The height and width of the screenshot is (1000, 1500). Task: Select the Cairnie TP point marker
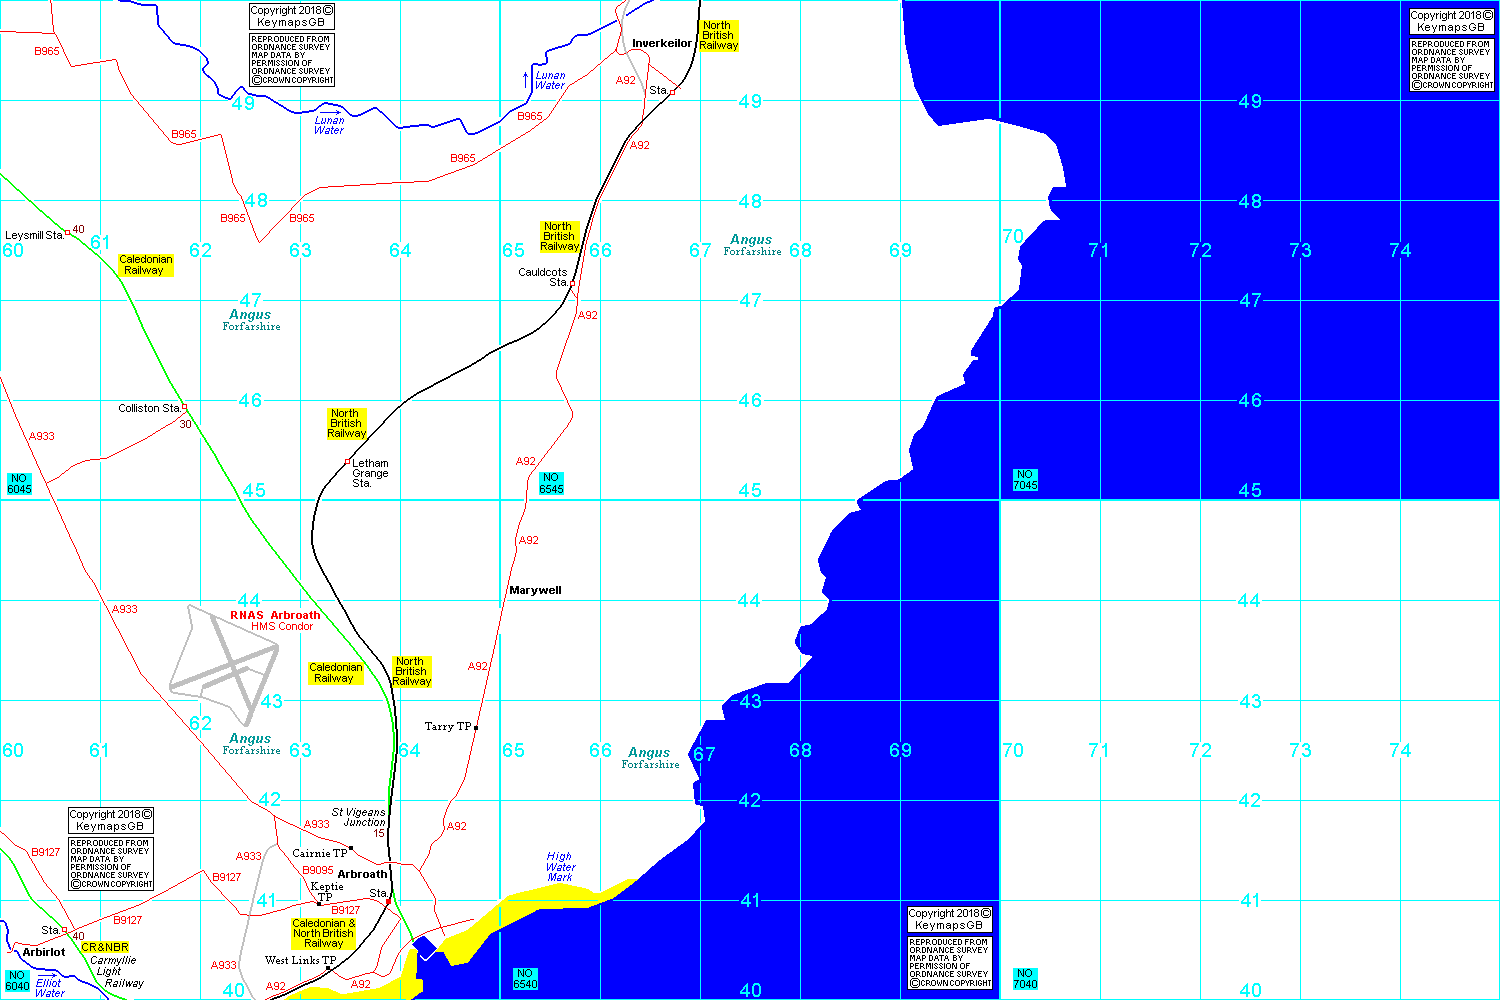point(351,849)
